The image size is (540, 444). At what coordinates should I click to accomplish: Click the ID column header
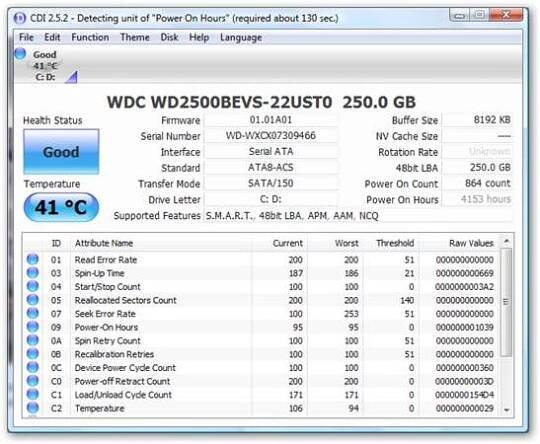(x=56, y=243)
